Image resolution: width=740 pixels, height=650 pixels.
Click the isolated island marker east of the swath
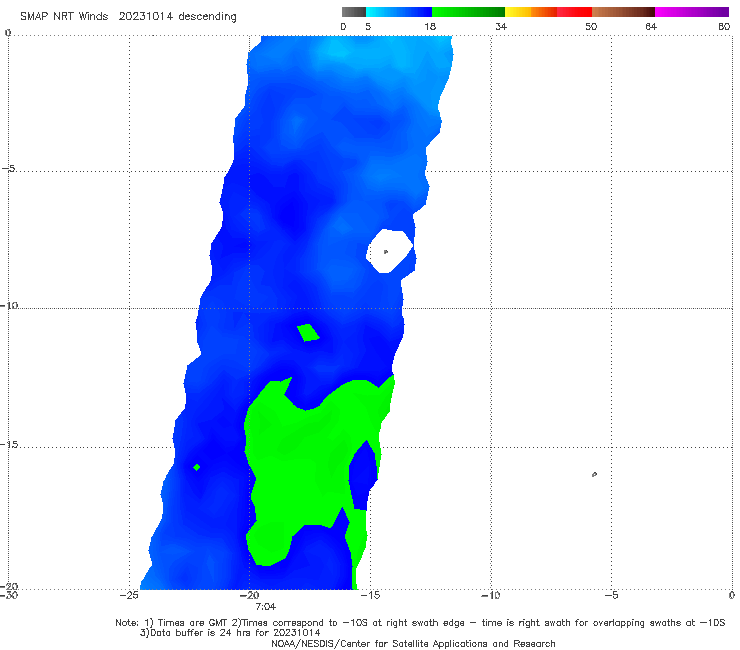point(594,474)
